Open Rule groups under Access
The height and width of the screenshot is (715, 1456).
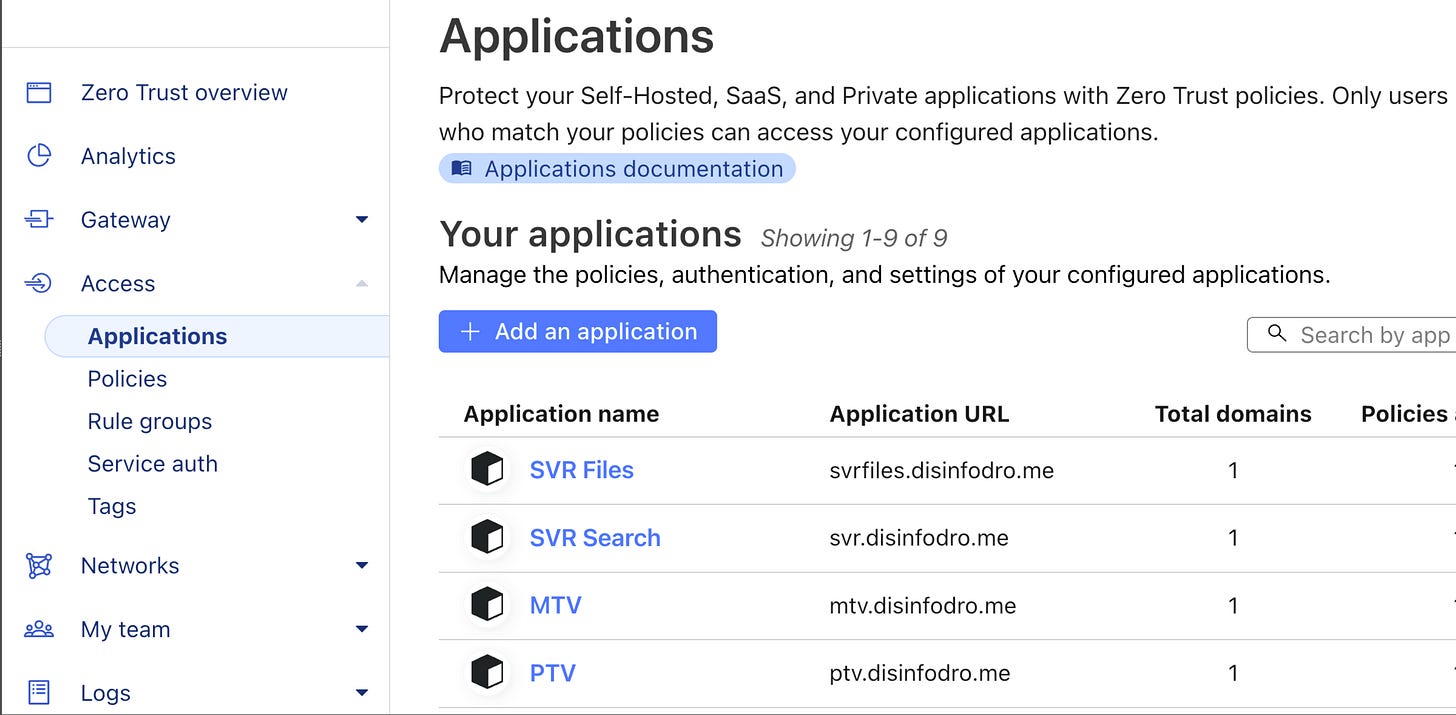[x=150, y=422]
